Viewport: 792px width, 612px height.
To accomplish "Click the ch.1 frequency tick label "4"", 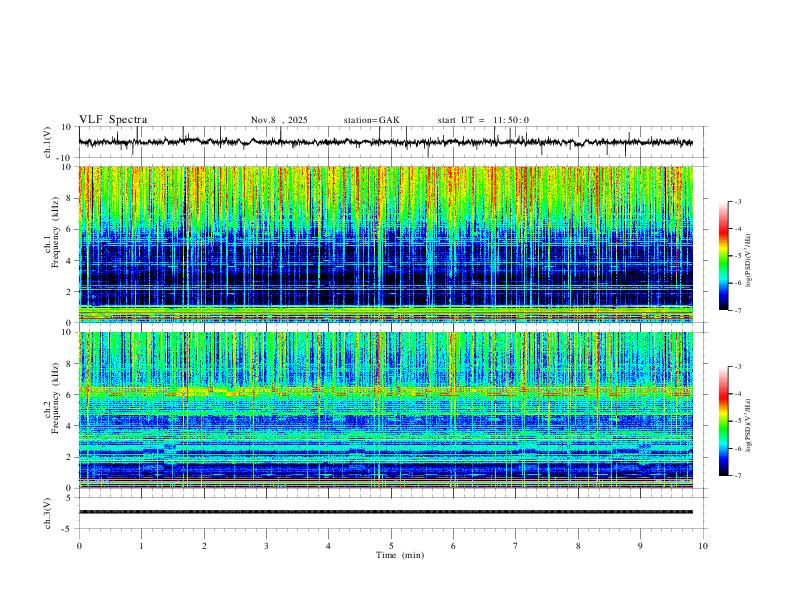I will (69, 261).
